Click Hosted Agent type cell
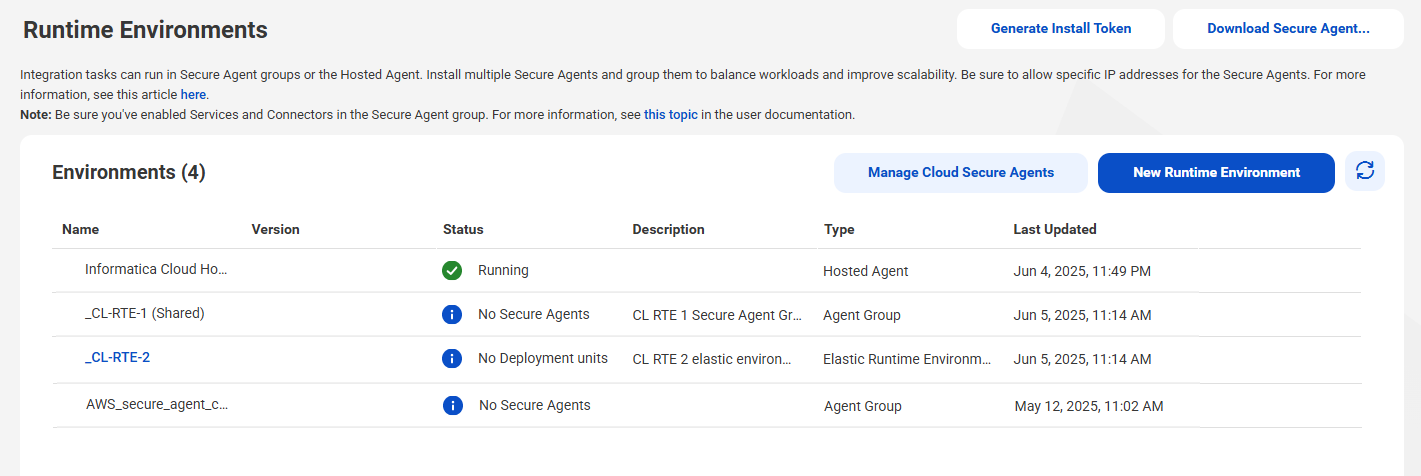This screenshot has height=476, width=1421. click(866, 271)
